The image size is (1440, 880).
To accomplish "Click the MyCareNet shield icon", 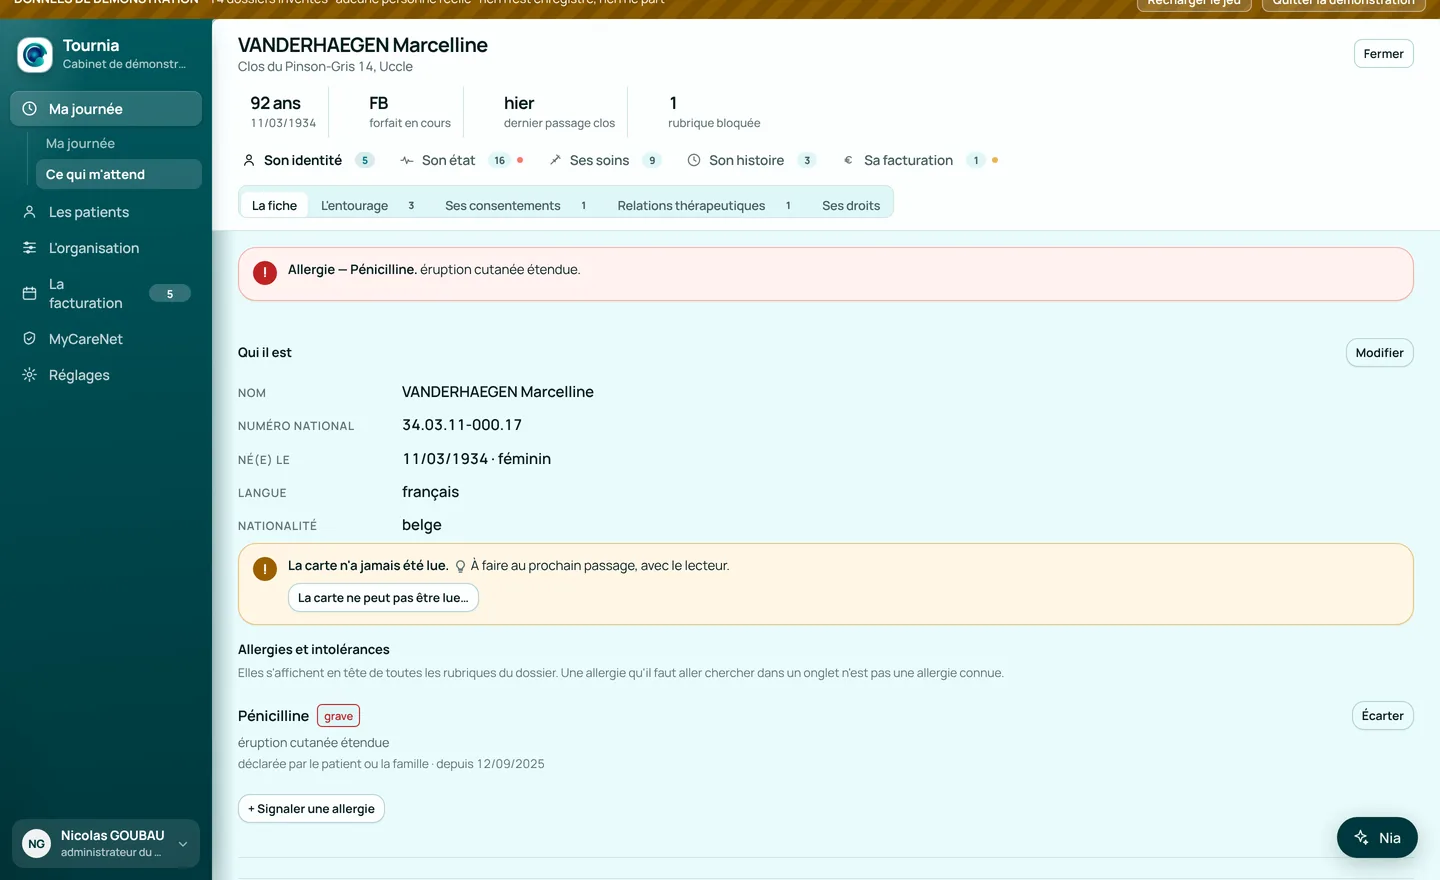I will point(30,339).
